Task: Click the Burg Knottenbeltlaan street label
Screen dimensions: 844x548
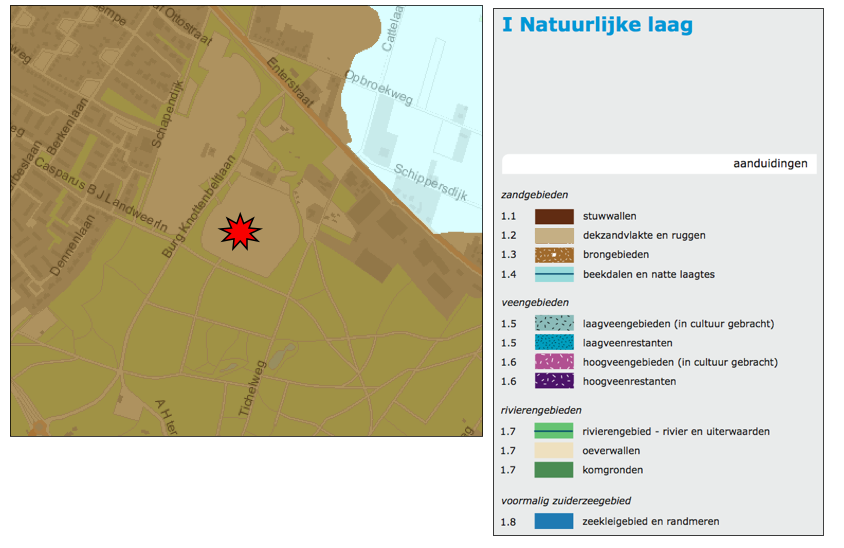Action: tap(198, 208)
